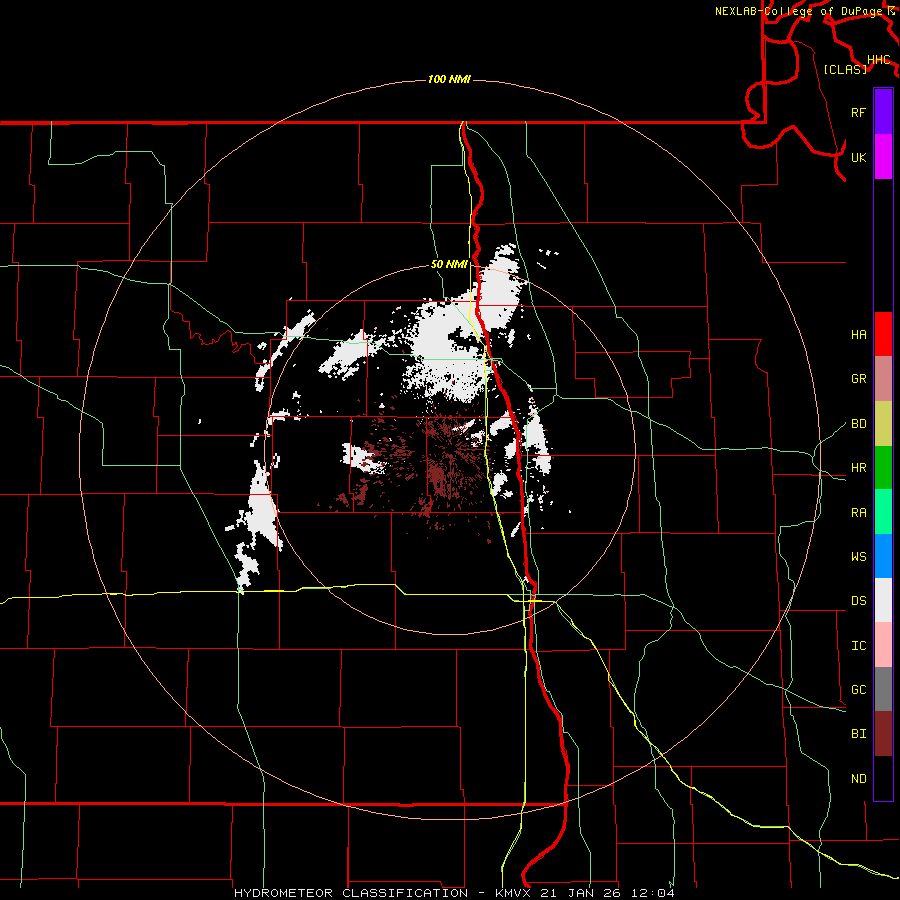Click the HR green legend swatch
900x900 pixels.
(883, 467)
